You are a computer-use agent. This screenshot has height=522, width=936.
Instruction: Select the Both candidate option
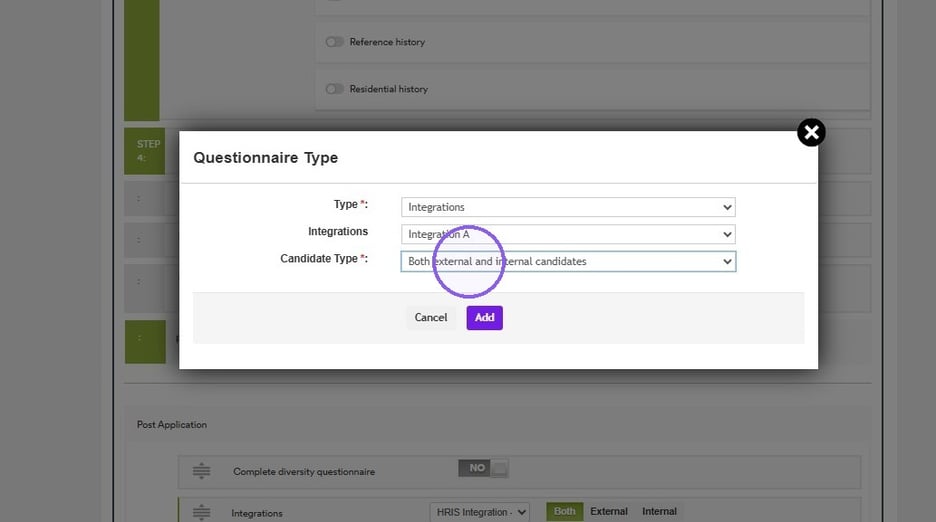(565, 511)
